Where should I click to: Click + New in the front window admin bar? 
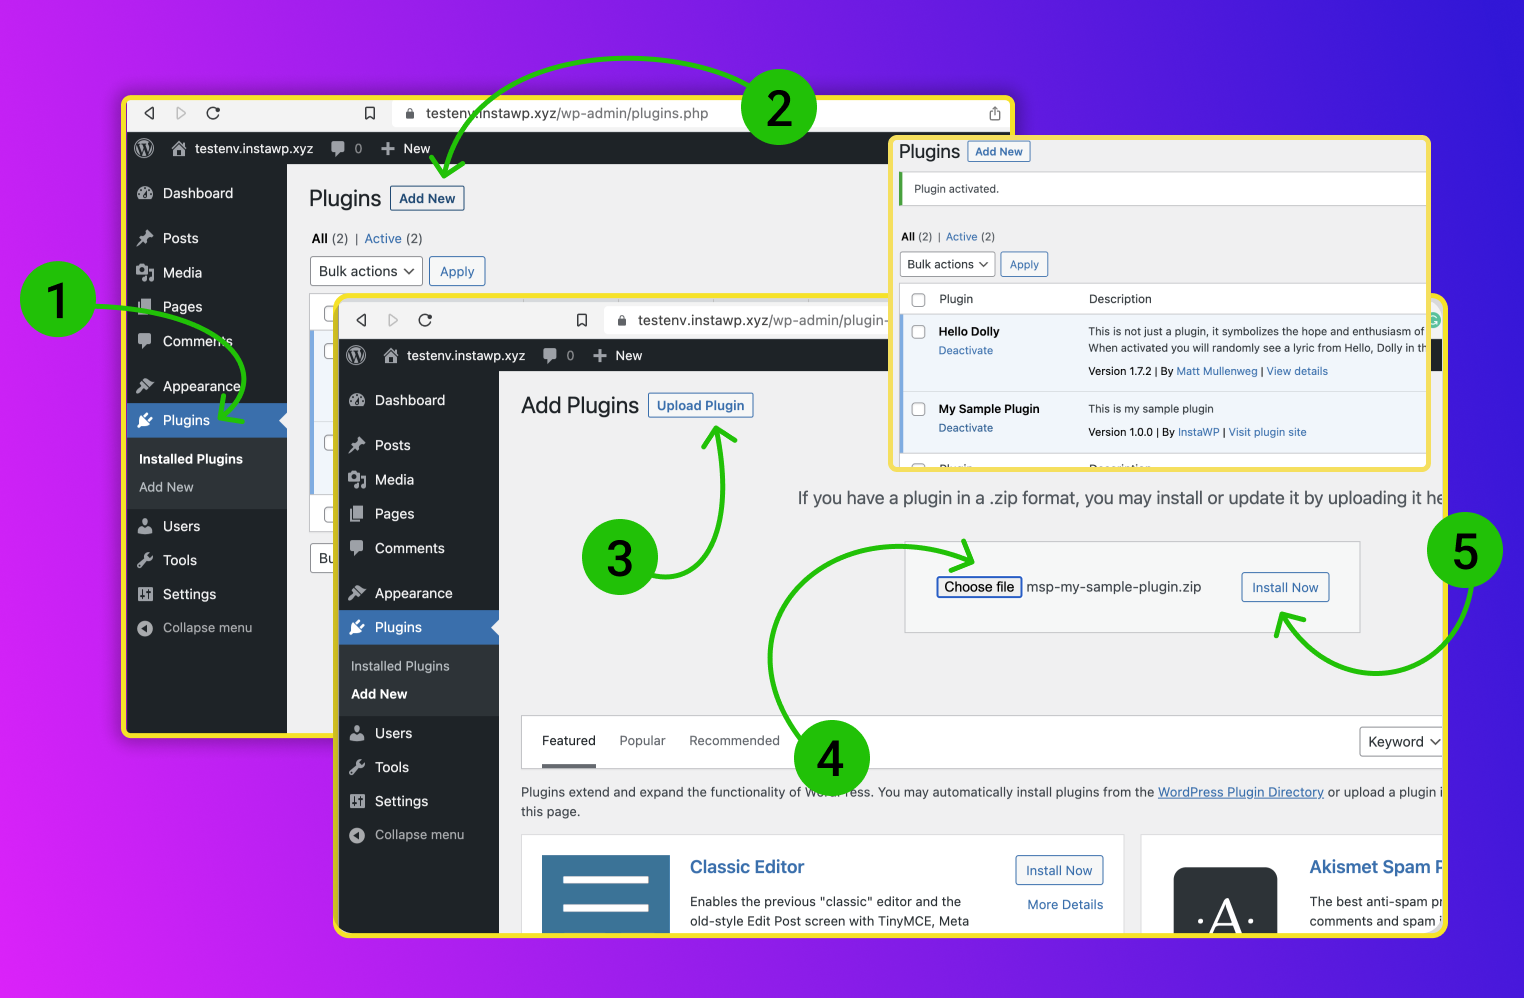[617, 355]
